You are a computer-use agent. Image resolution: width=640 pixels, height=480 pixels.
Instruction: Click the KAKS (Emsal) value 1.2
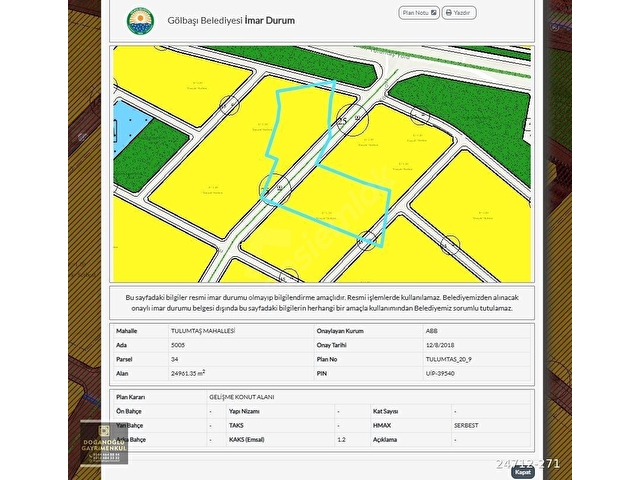[342, 440]
